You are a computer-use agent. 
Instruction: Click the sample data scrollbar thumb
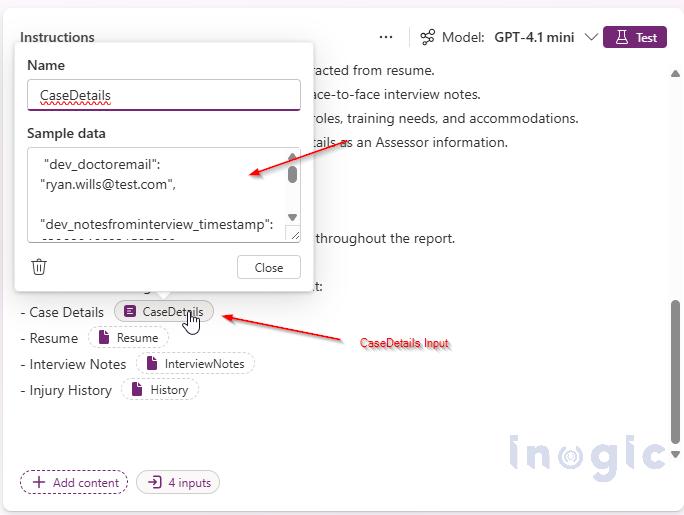pos(293,174)
